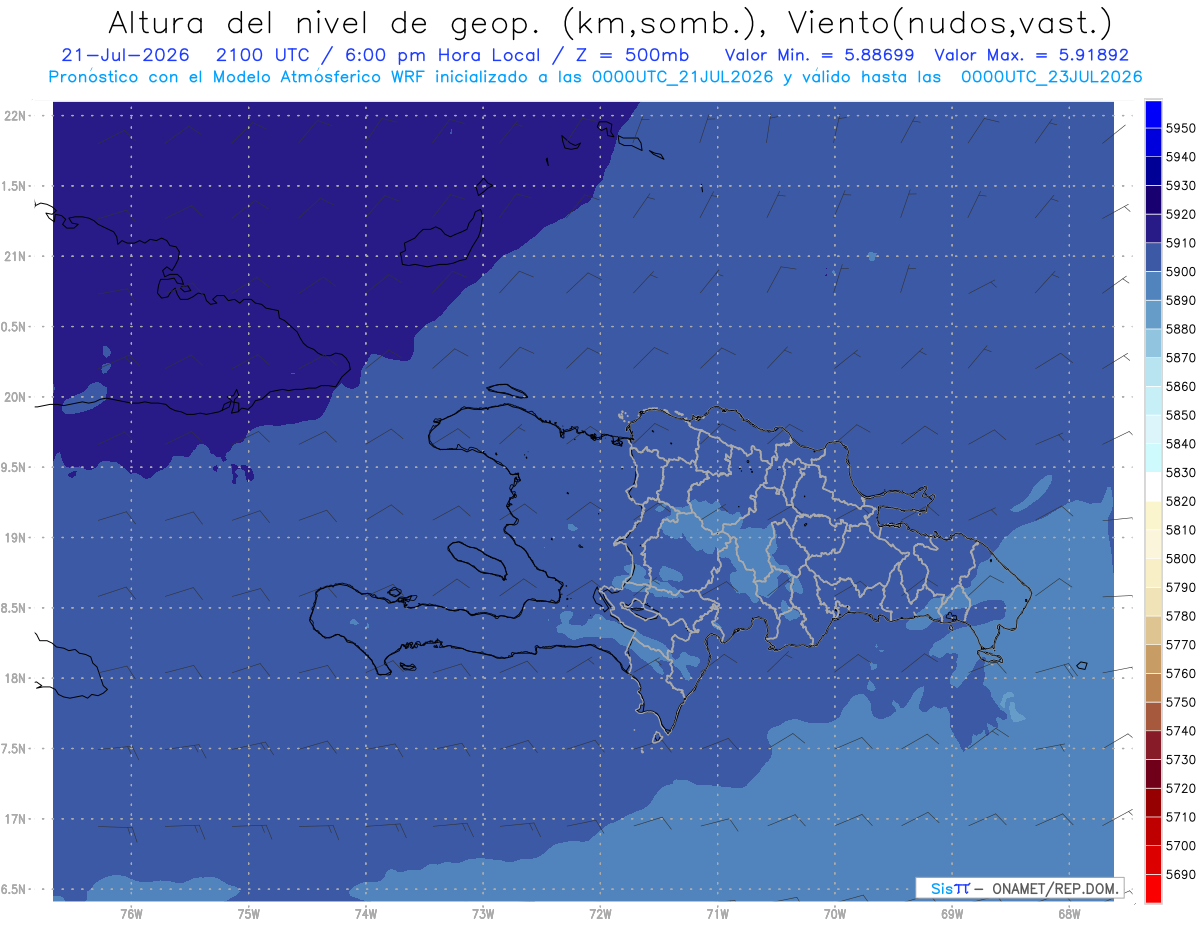Select the "73W" longitude label

coord(482,913)
